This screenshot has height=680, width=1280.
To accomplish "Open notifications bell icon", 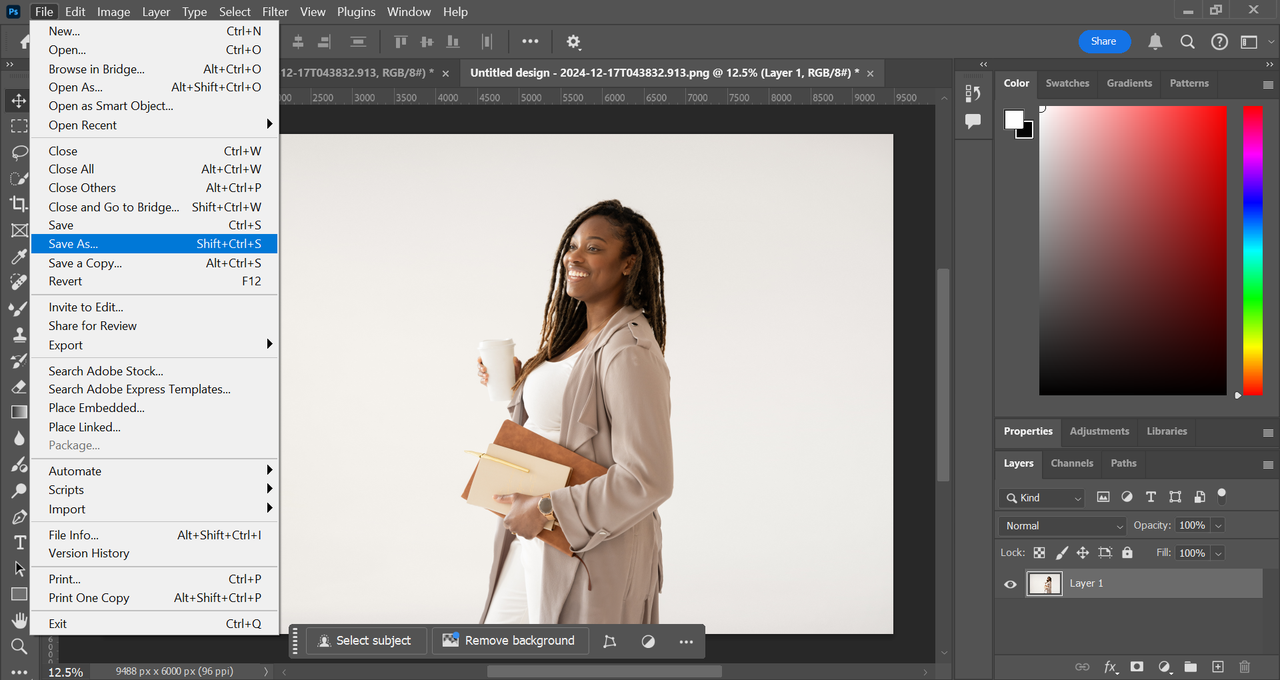I will pos(1155,42).
